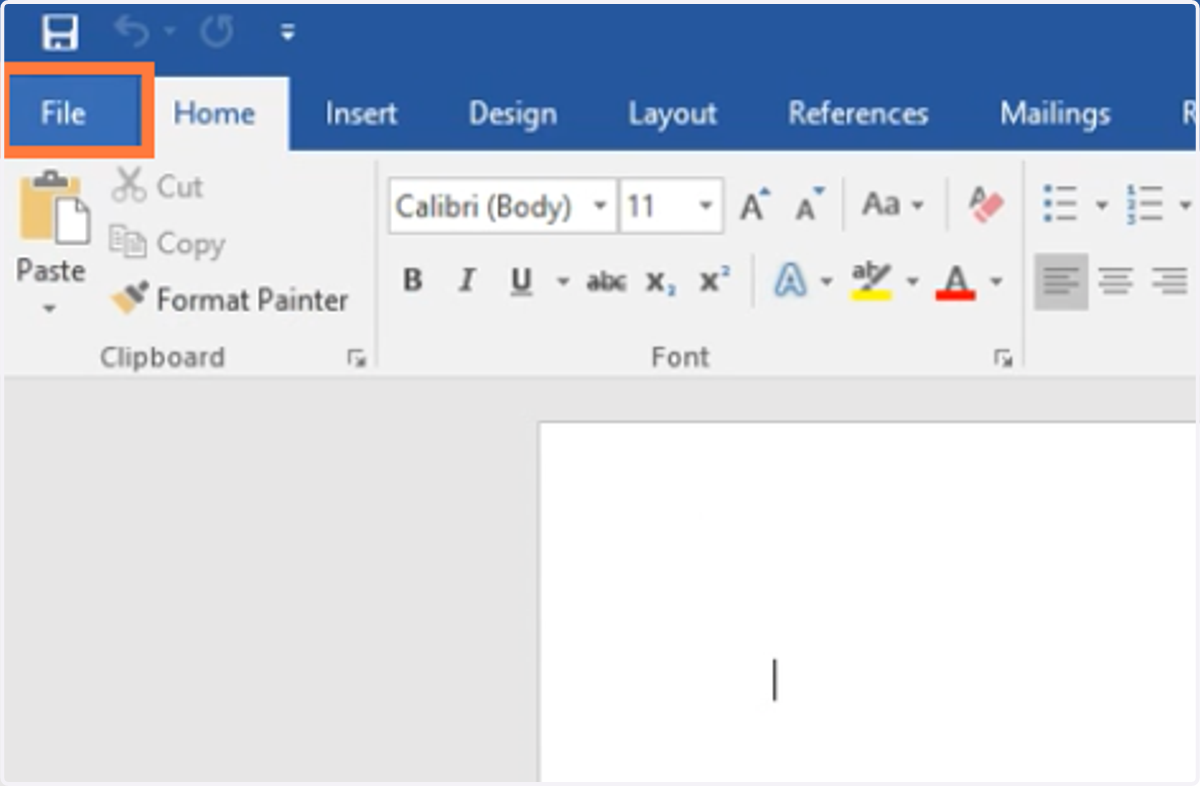Open the Mailings tab

coord(1055,114)
